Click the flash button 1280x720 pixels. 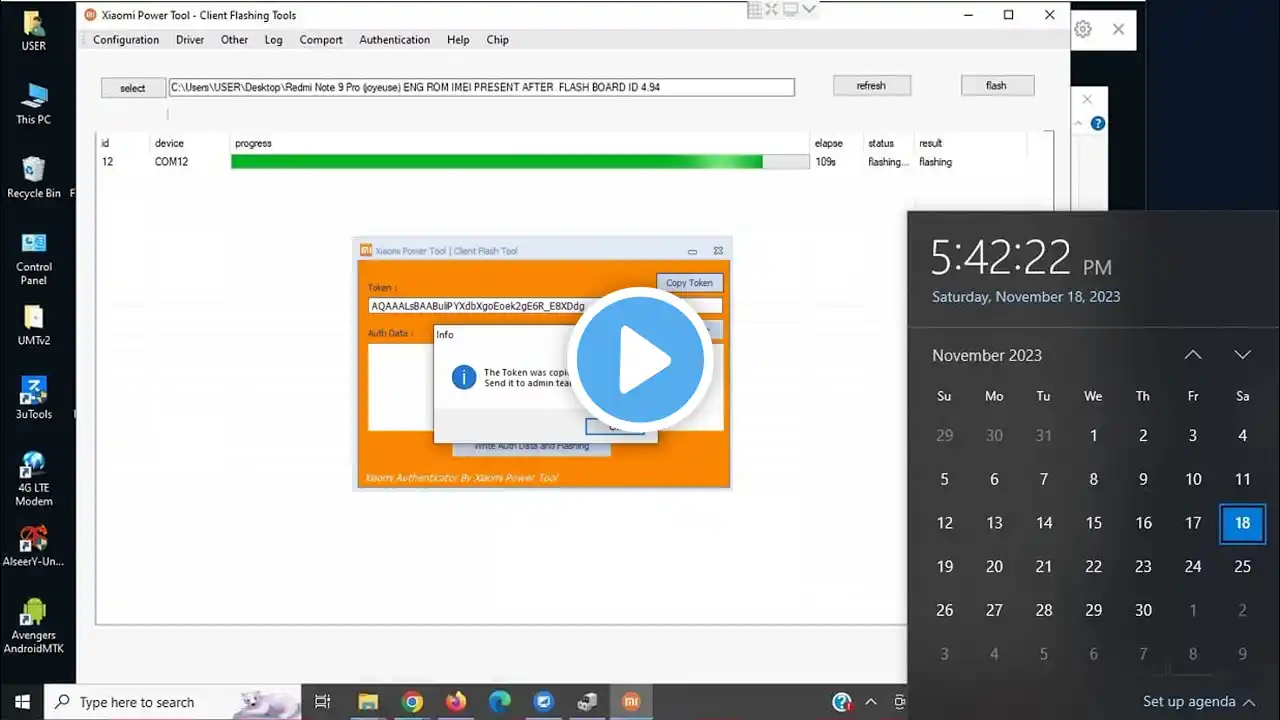point(996,86)
